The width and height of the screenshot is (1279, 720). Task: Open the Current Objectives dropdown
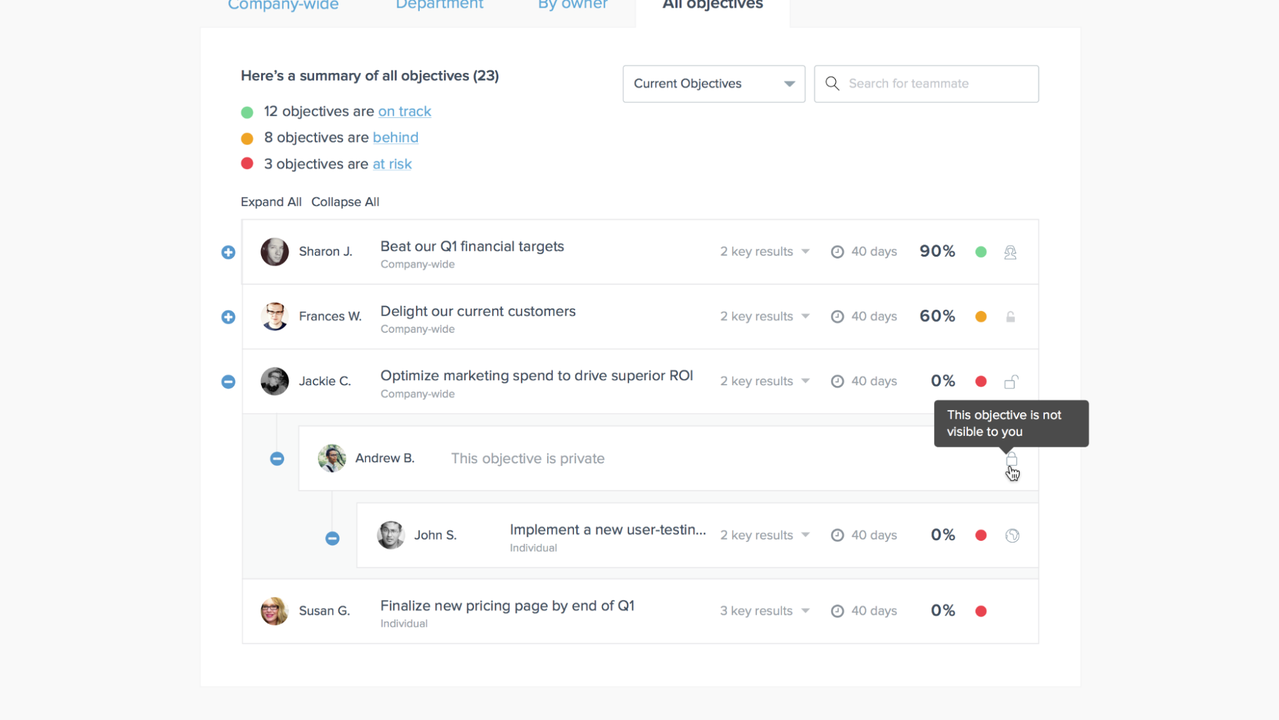[713, 83]
